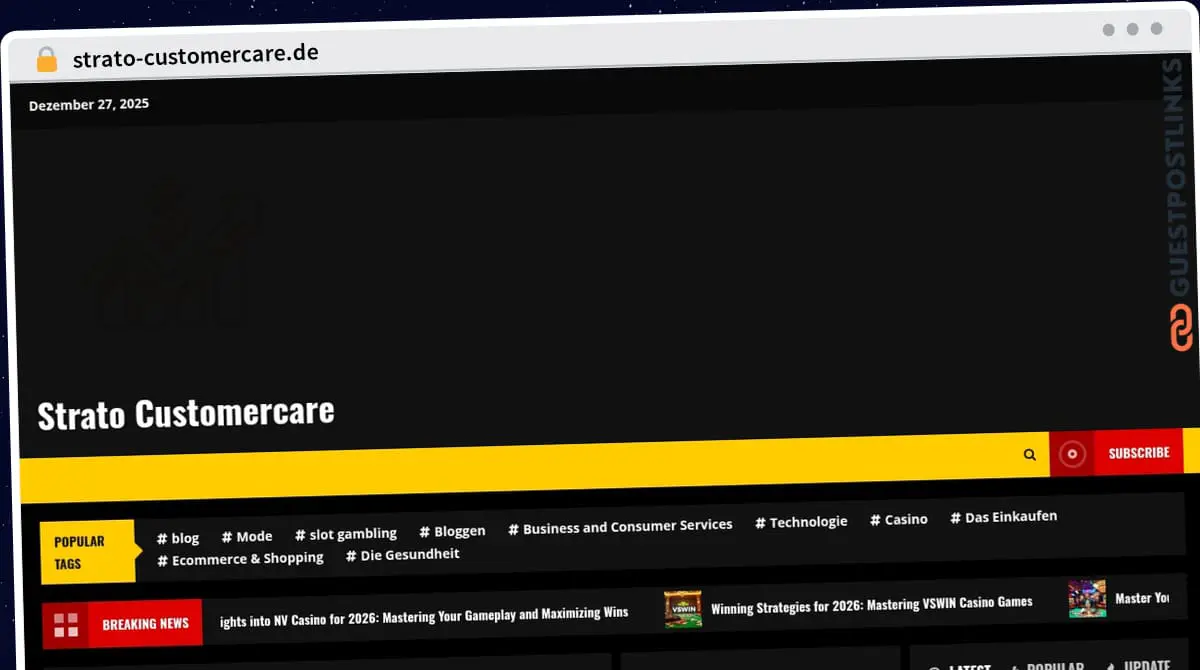
Task: Click the red bullseye icon beside Subscribe
Action: (1072, 453)
